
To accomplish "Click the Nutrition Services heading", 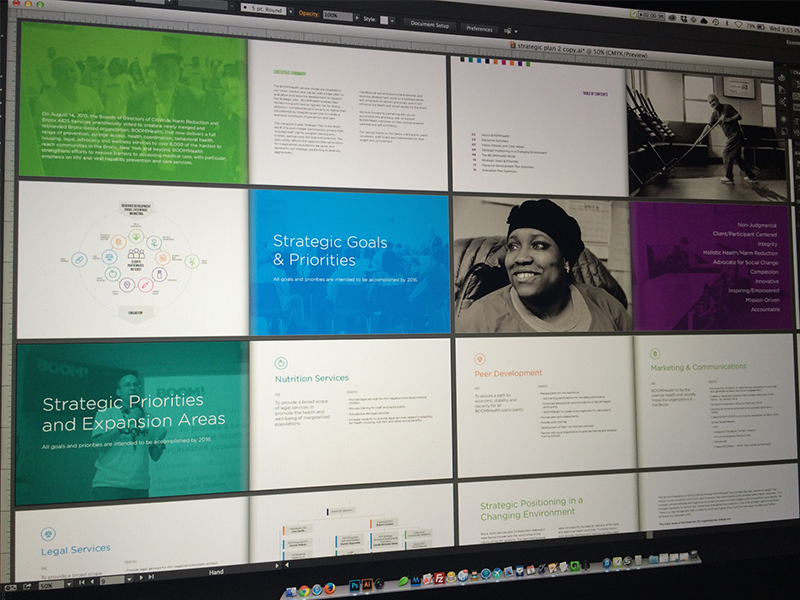I will 312,378.
